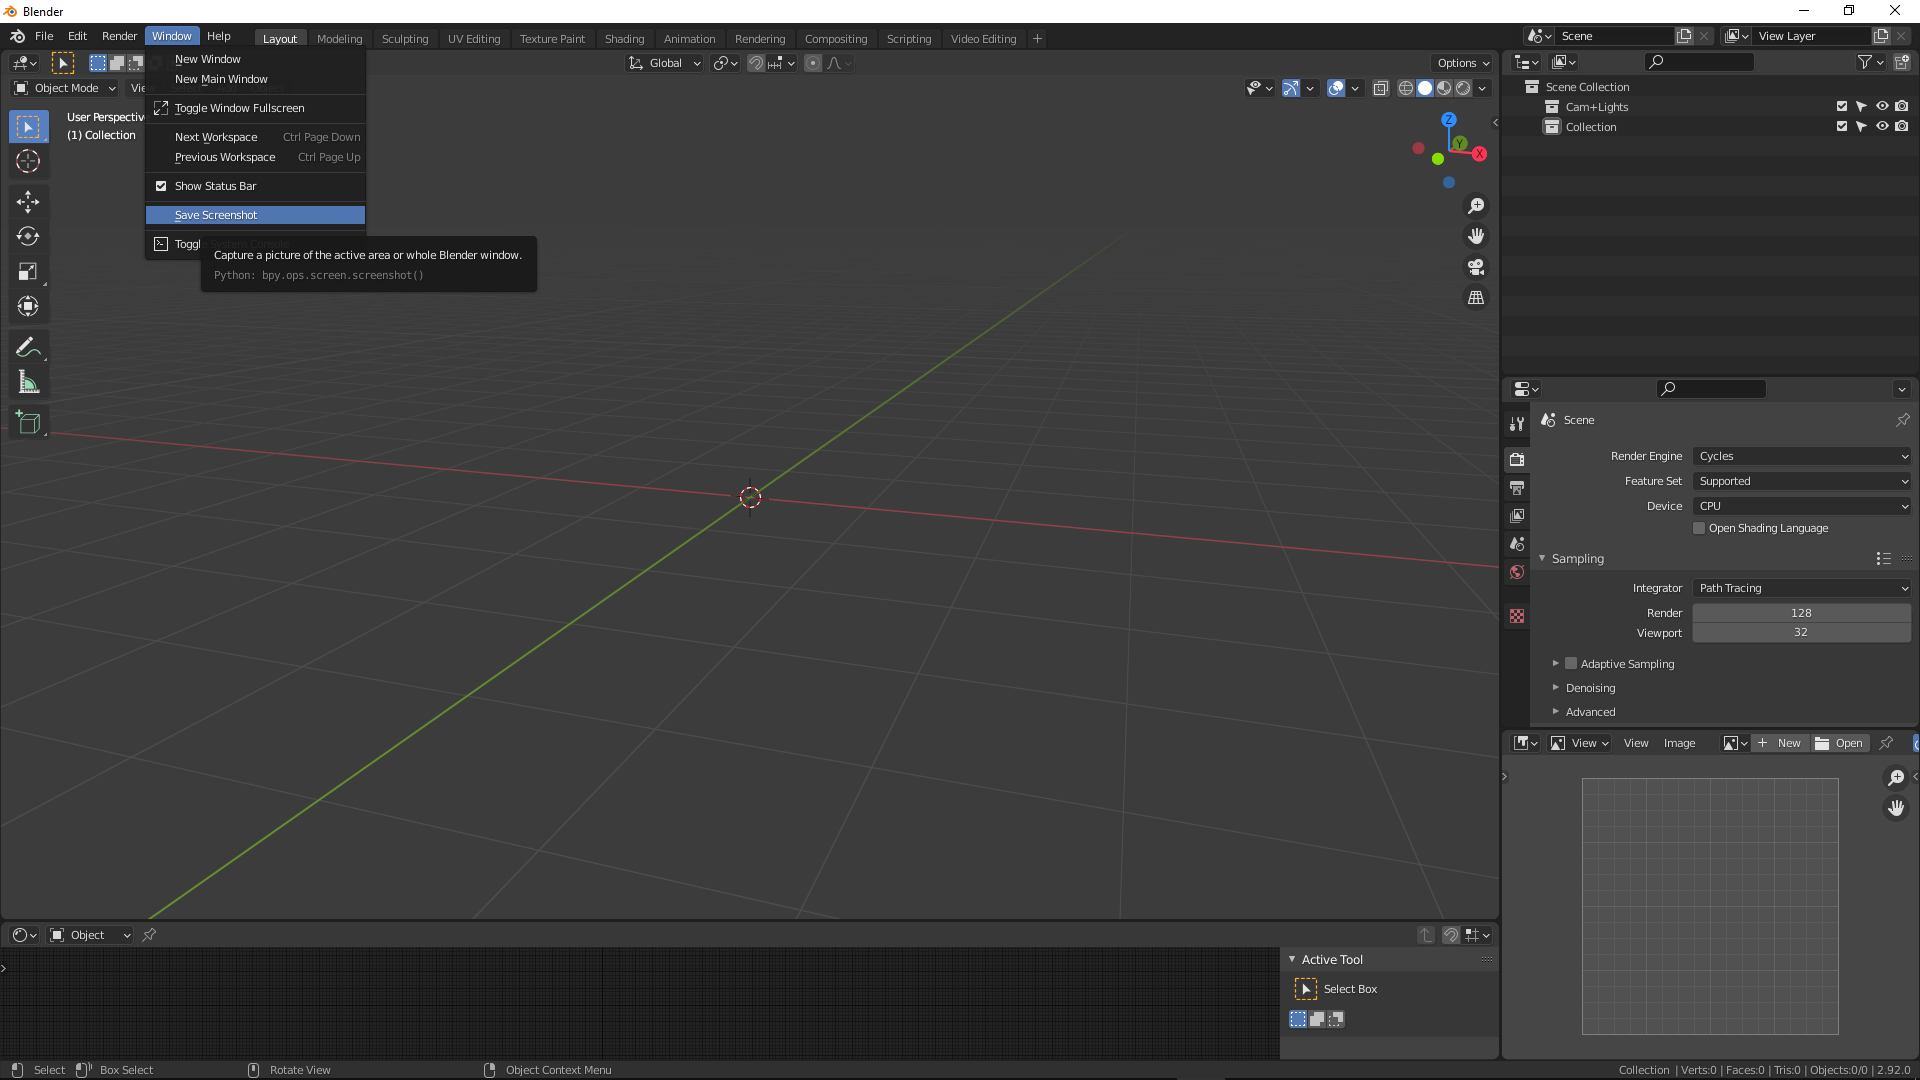This screenshot has width=1920, height=1080.
Task: Click the outliner search field
Action: coord(1700,62)
